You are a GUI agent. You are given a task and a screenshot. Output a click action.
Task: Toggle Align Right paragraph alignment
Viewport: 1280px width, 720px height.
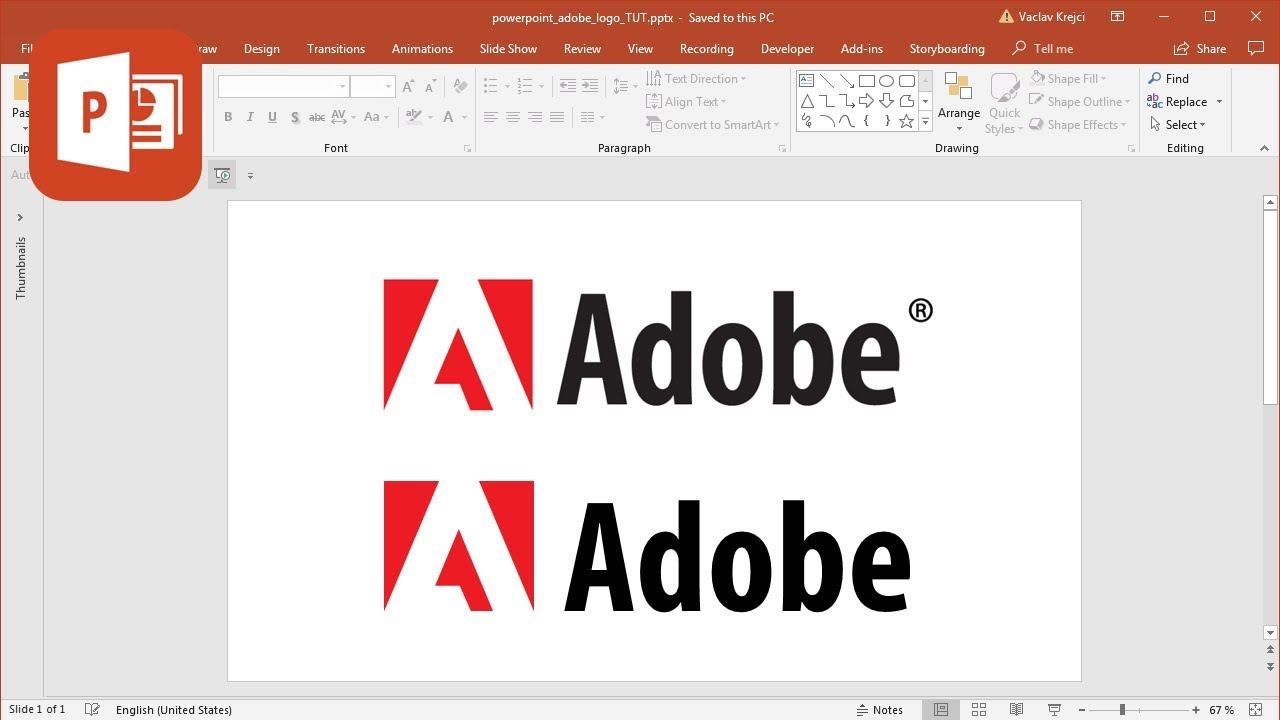535,117
